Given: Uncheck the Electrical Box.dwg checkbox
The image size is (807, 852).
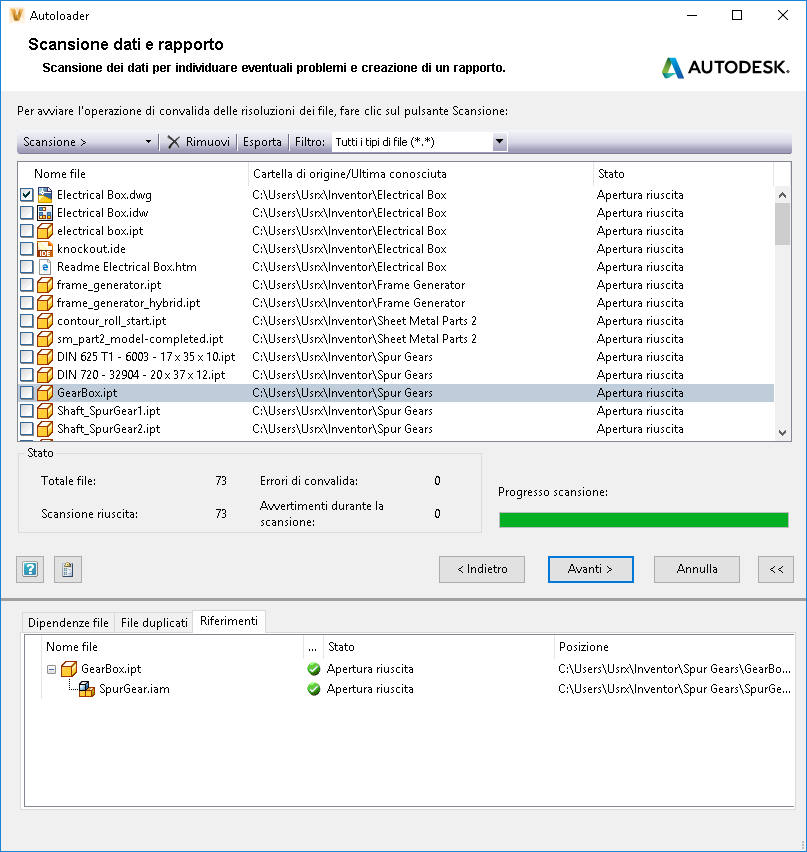Looking at the screenshot, I should tap(27, 195).
